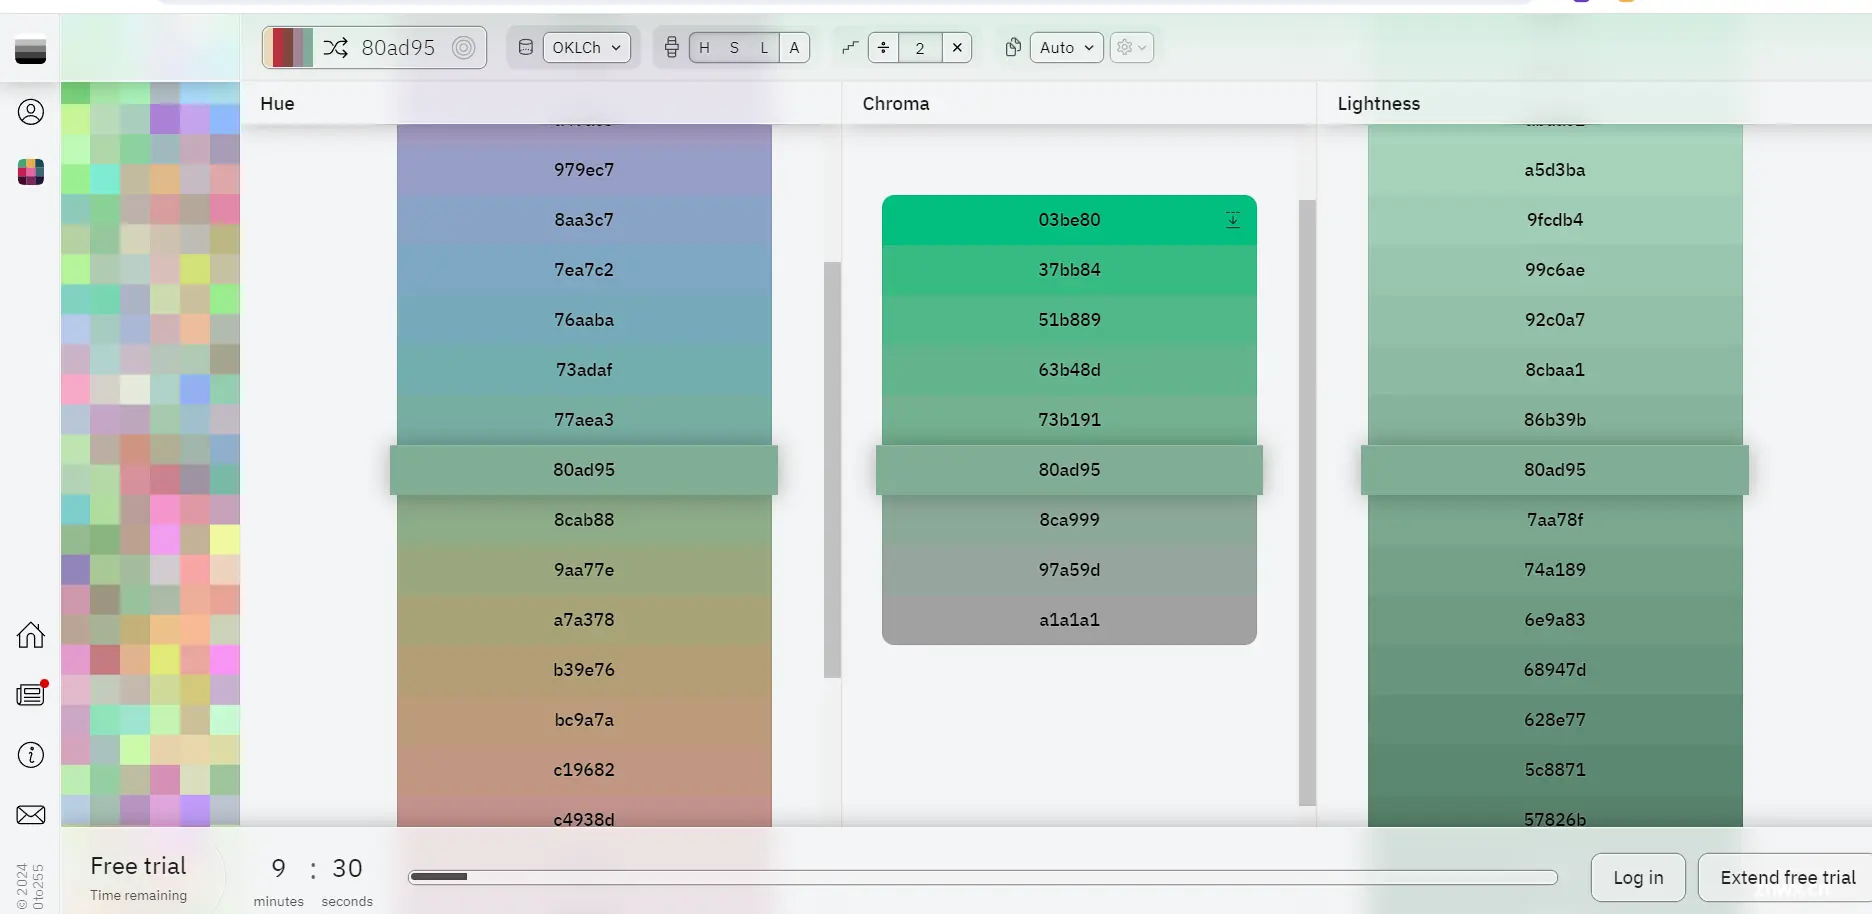This screenshot has width=1872, height=914.
Task: Select lightness swatch 7aa78f
Action: pyautogui.click(x=1555, y=520)
